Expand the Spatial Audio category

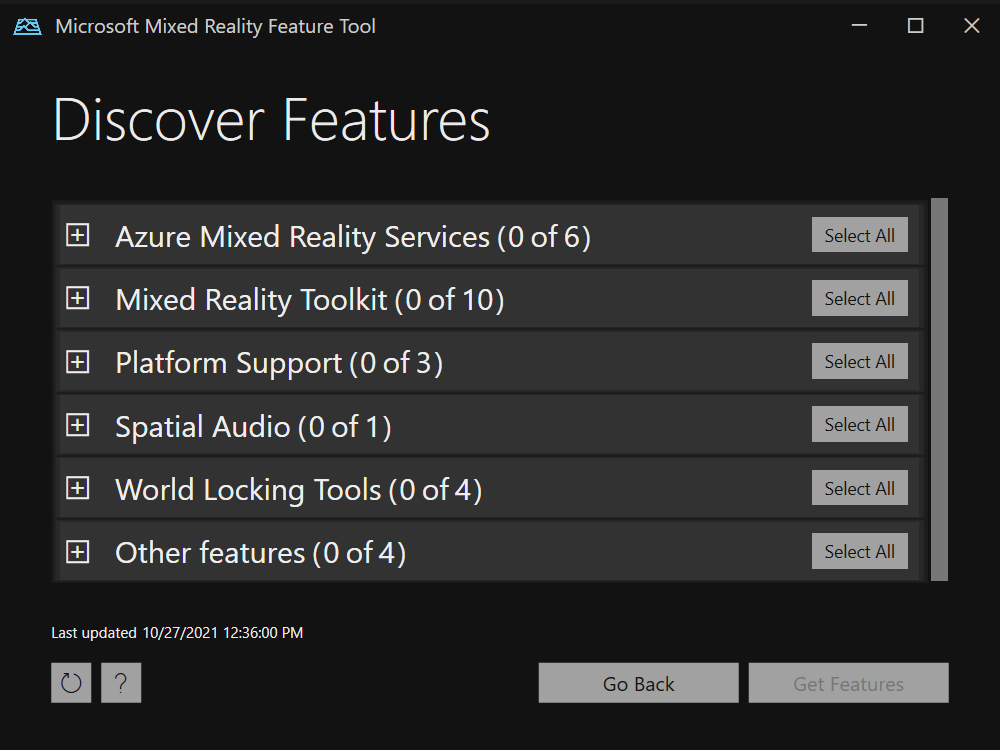[78, 426]
